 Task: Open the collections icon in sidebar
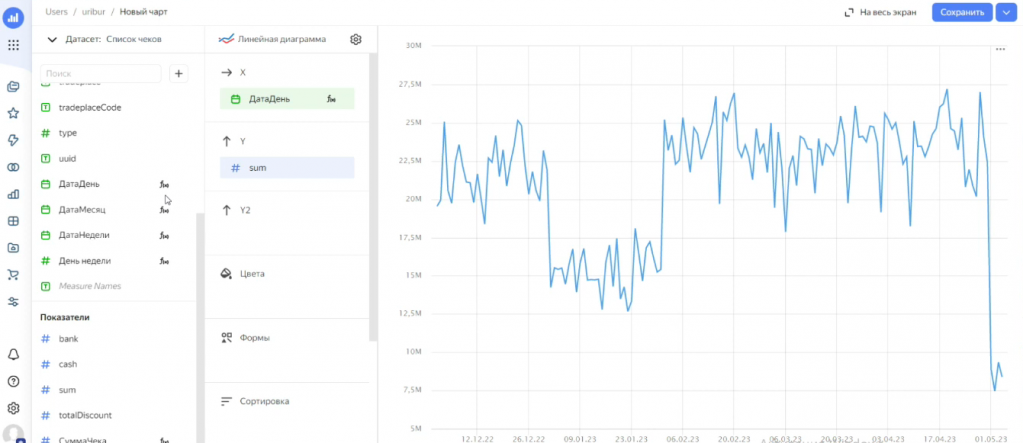click(x=13, y=86)
